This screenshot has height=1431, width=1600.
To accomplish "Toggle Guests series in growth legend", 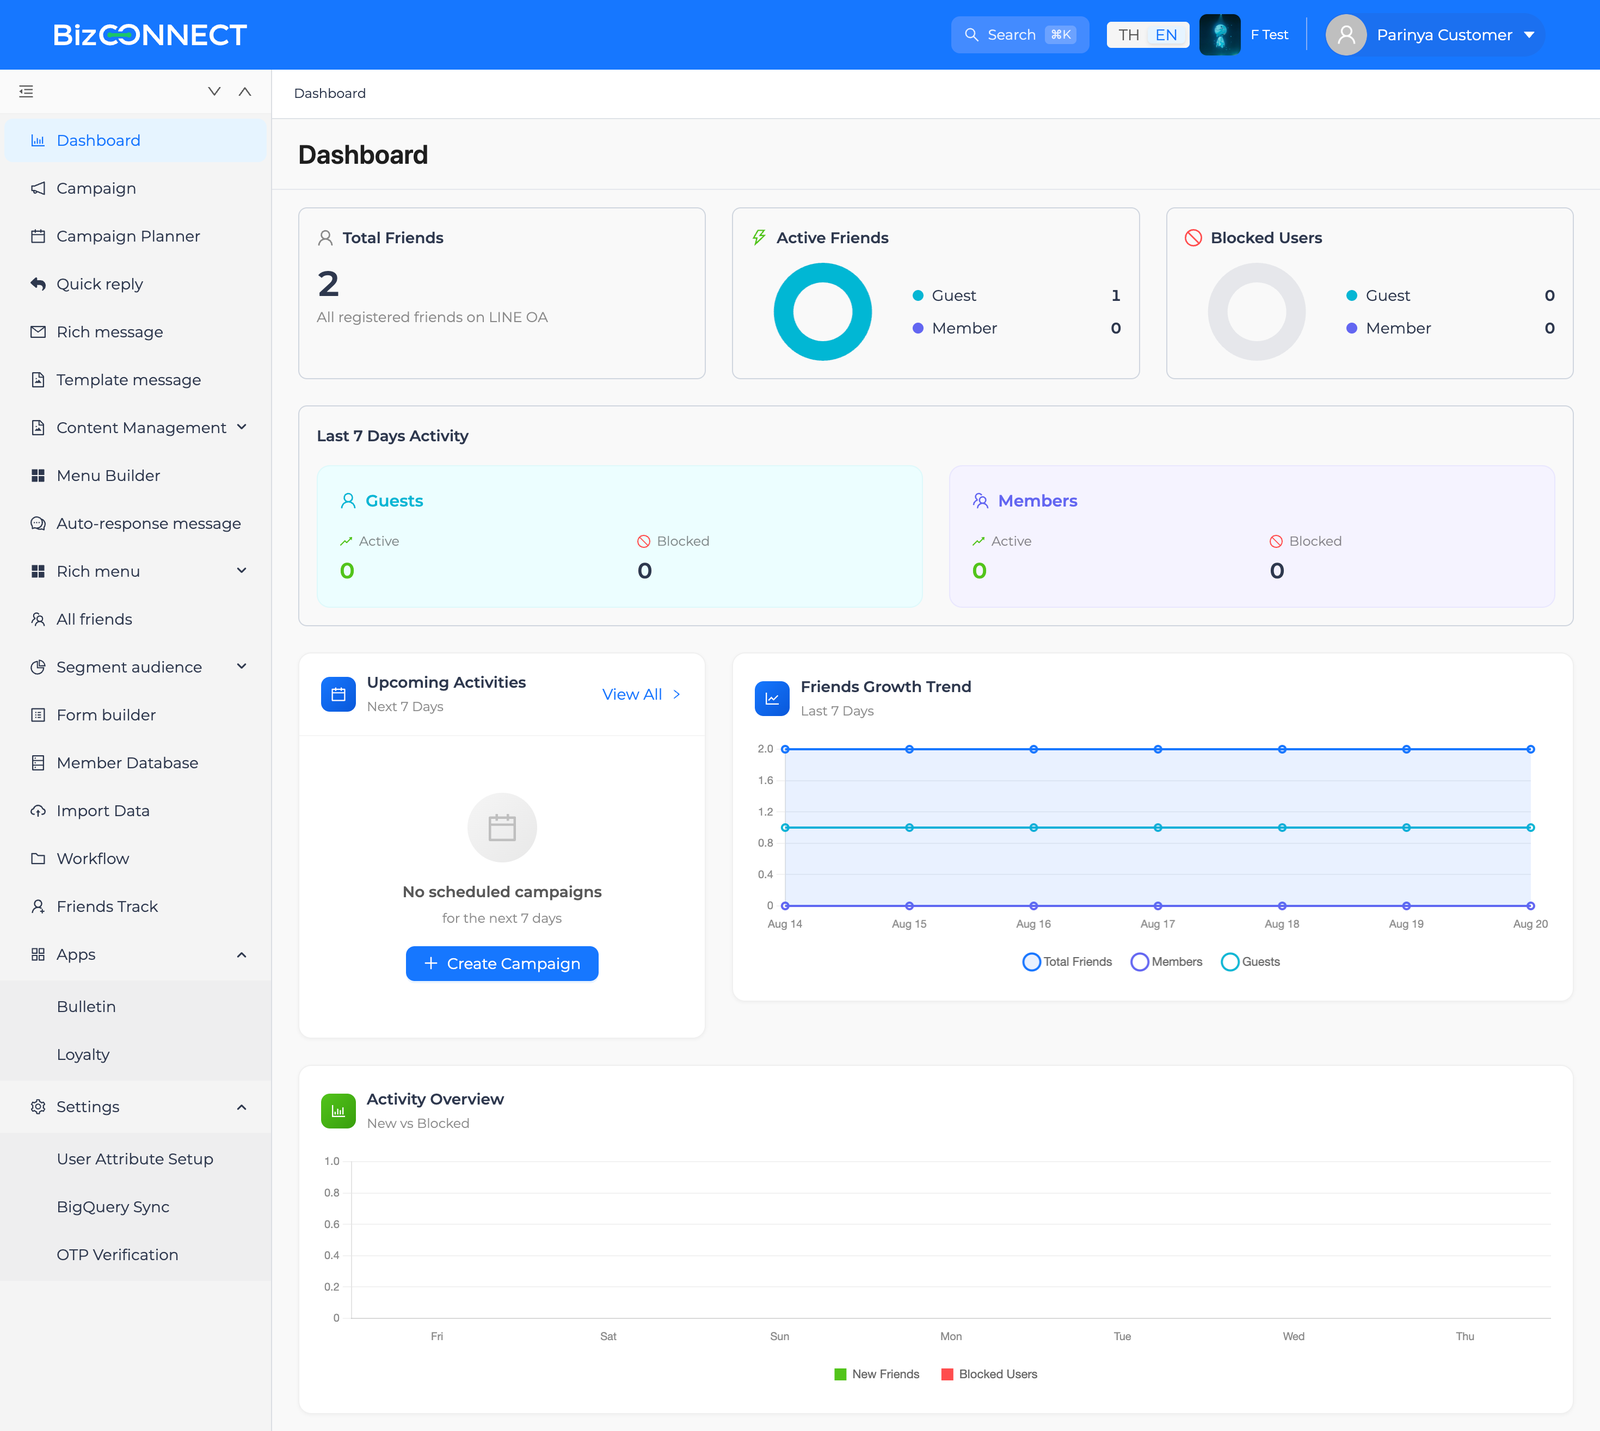I will 1250,962.
